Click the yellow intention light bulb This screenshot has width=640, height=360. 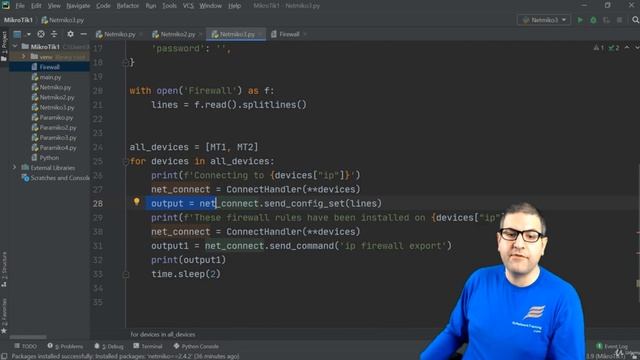click(136, 202)
